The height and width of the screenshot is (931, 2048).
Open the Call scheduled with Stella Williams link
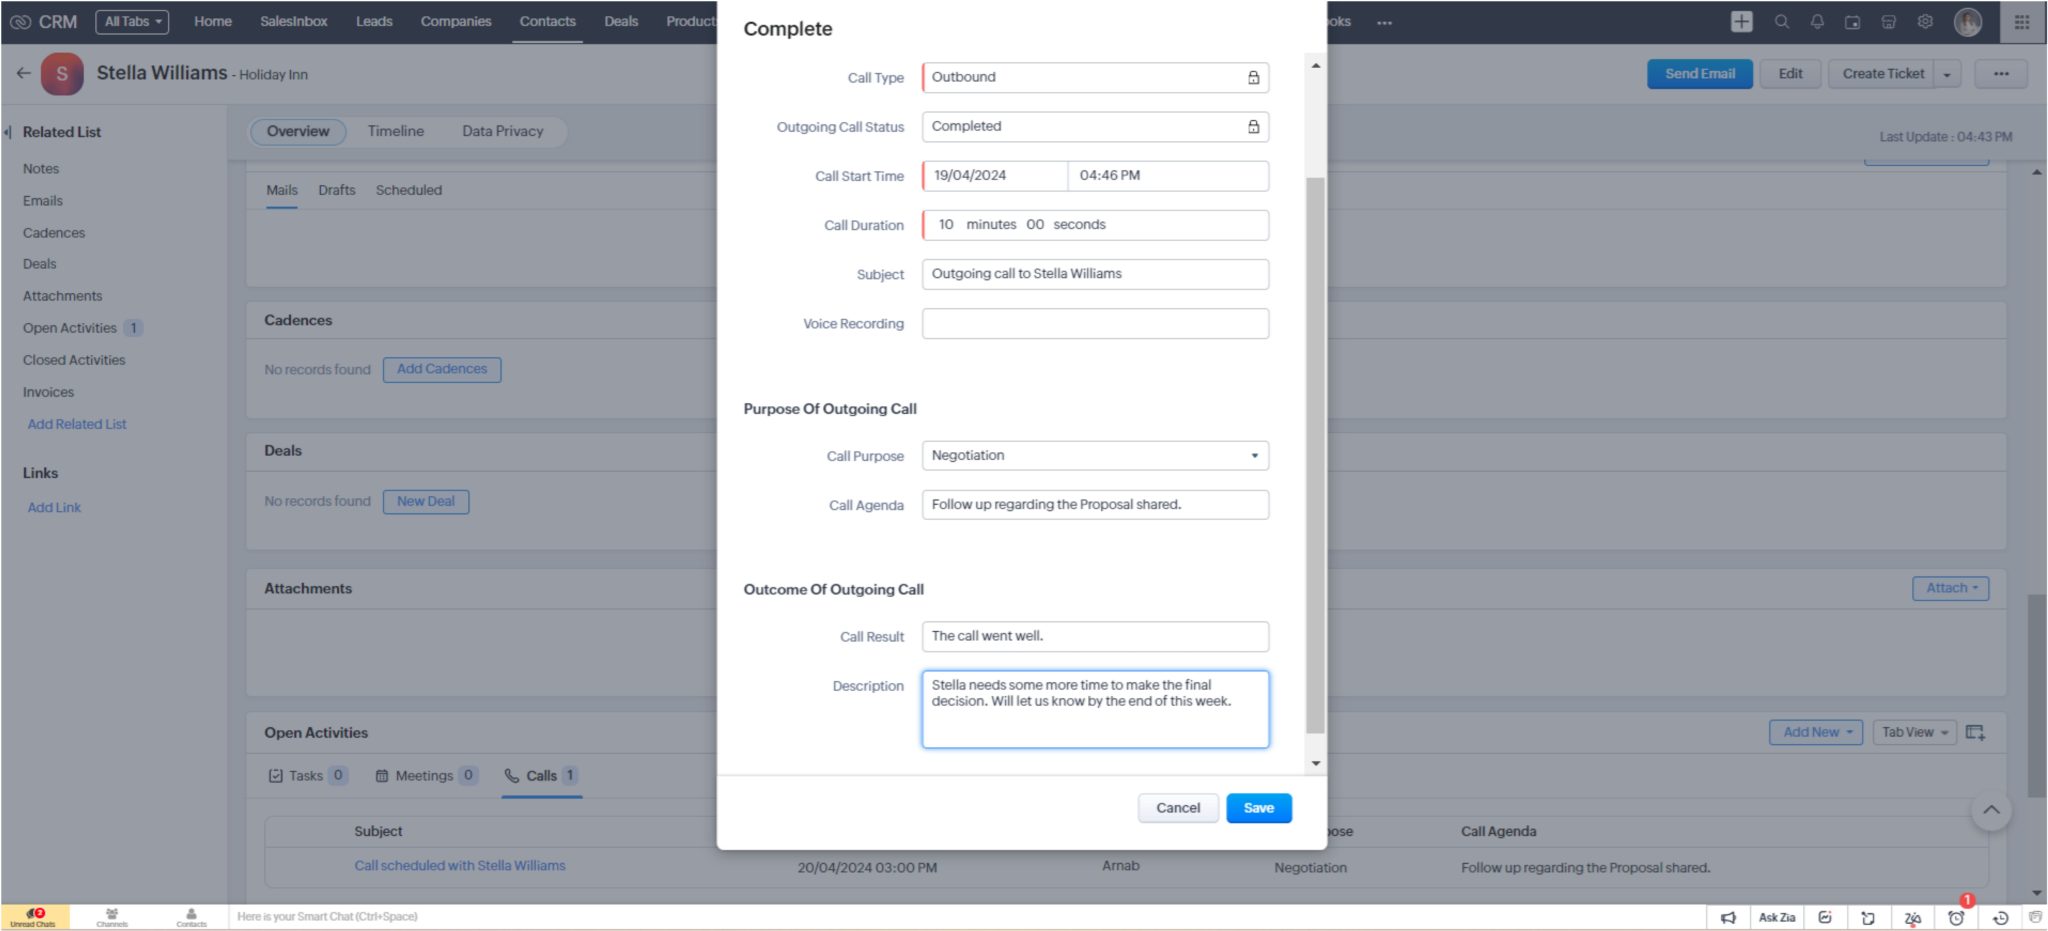(x=459, y=865)
